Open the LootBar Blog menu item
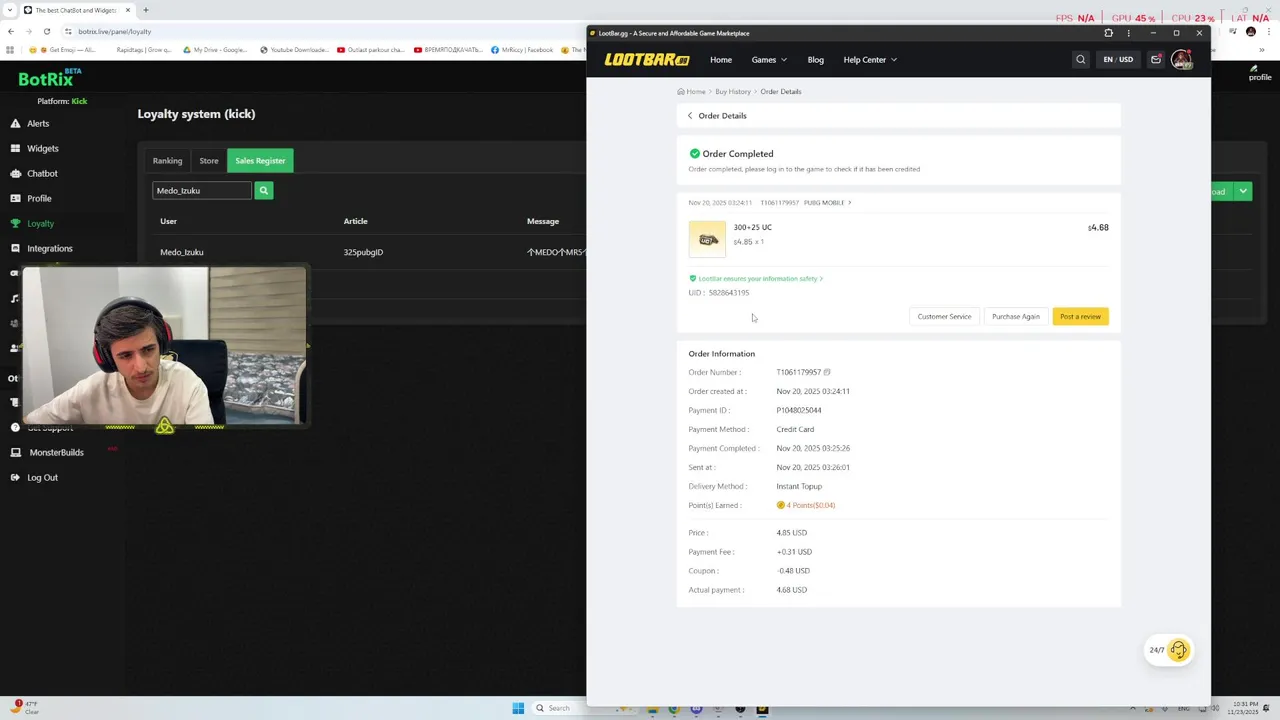 tap(816, 60)
